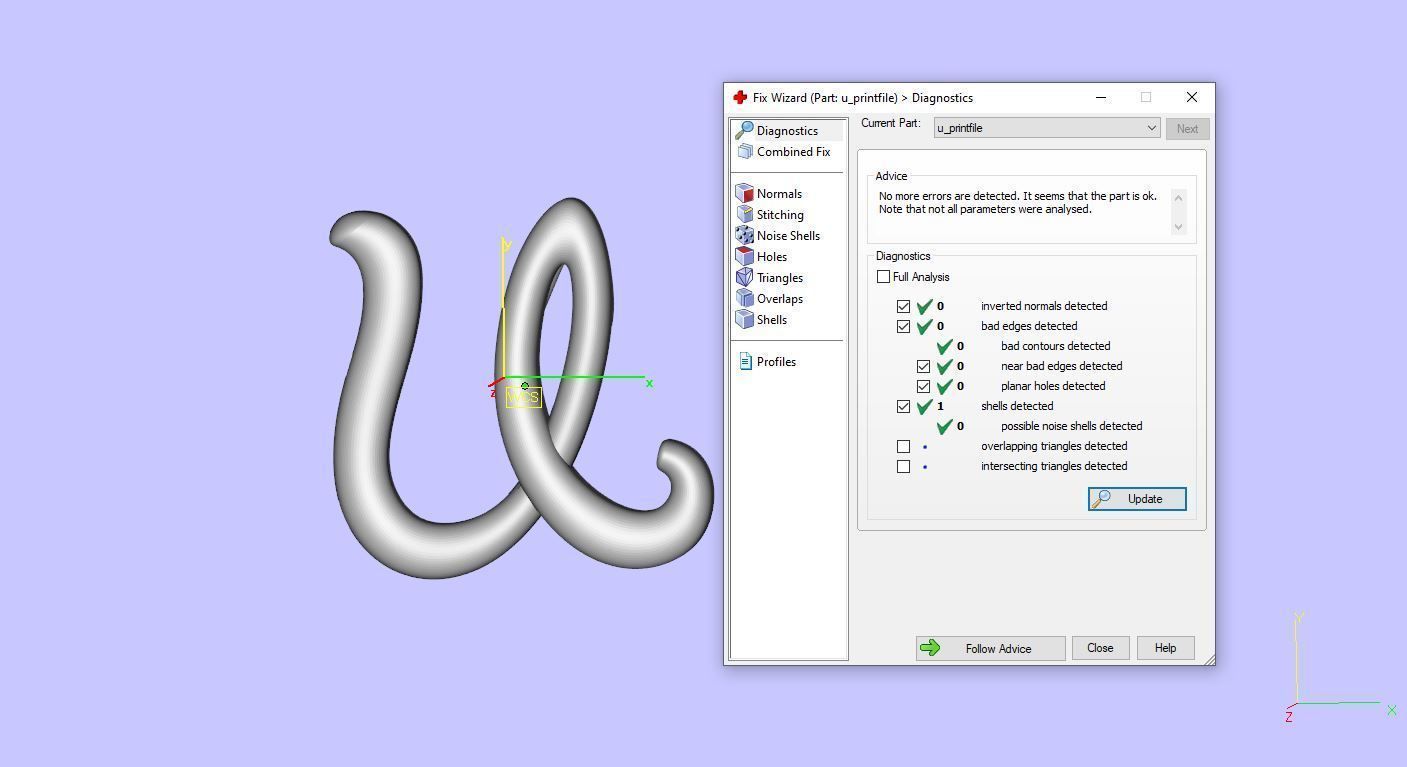Minimize the Fix Wizard window
Screen dimensions: 1407x767
pyautogui.click(x=1101, y=97)
